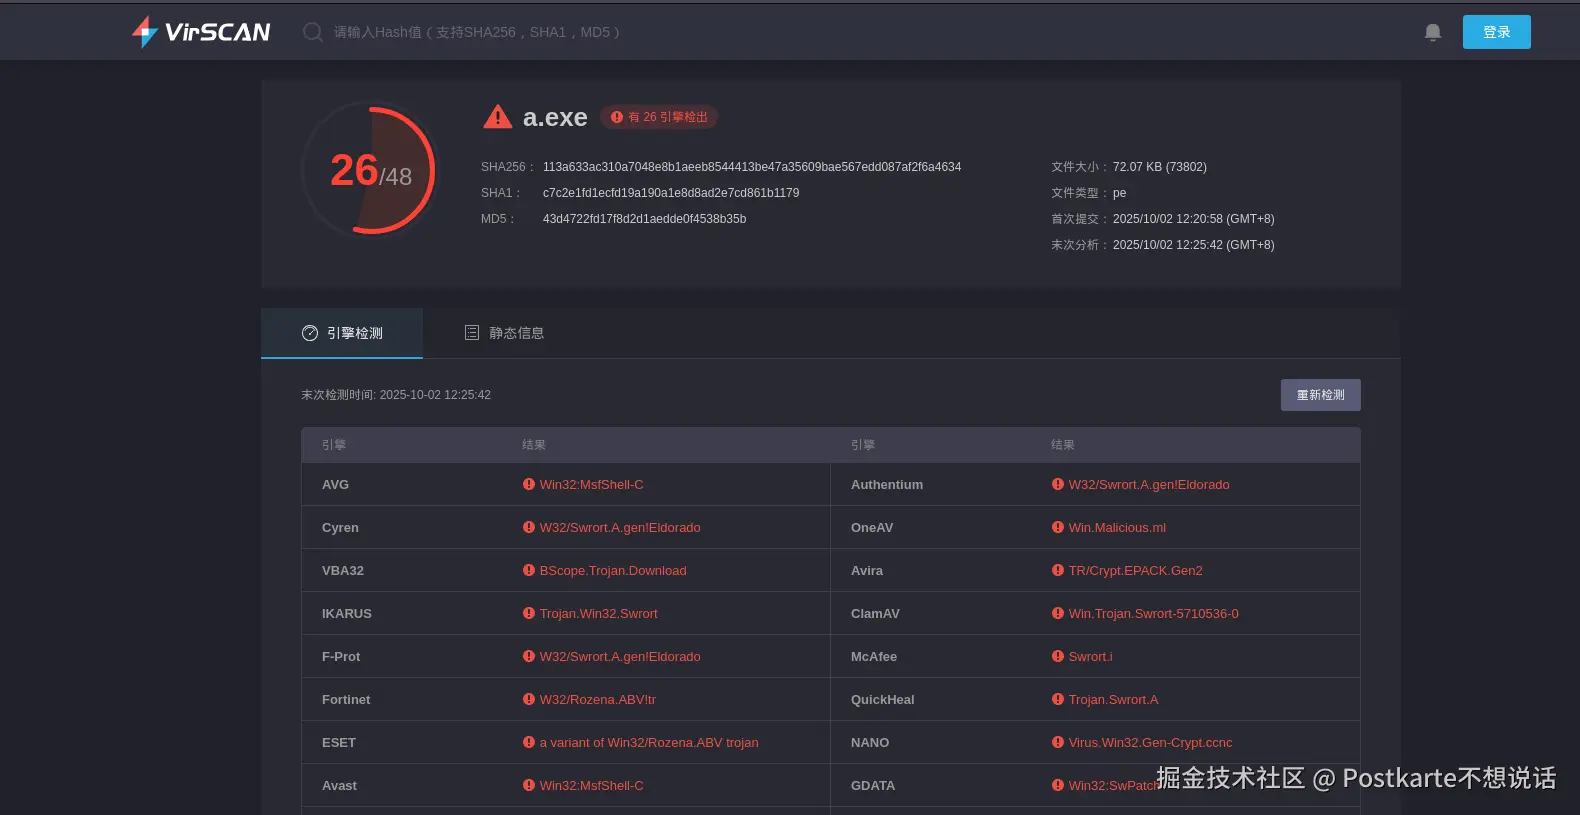Click the 有 26 引擎检出 badge
Image resolution: width=1580 pixels, height=815 pixels.
tap(659, 117)
